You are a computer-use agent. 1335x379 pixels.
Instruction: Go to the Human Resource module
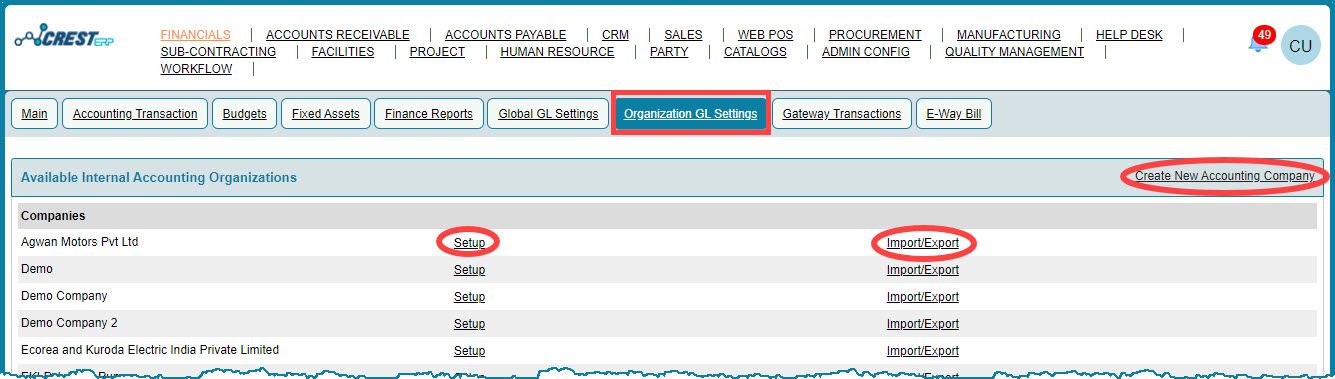click(x=557, y=52)
